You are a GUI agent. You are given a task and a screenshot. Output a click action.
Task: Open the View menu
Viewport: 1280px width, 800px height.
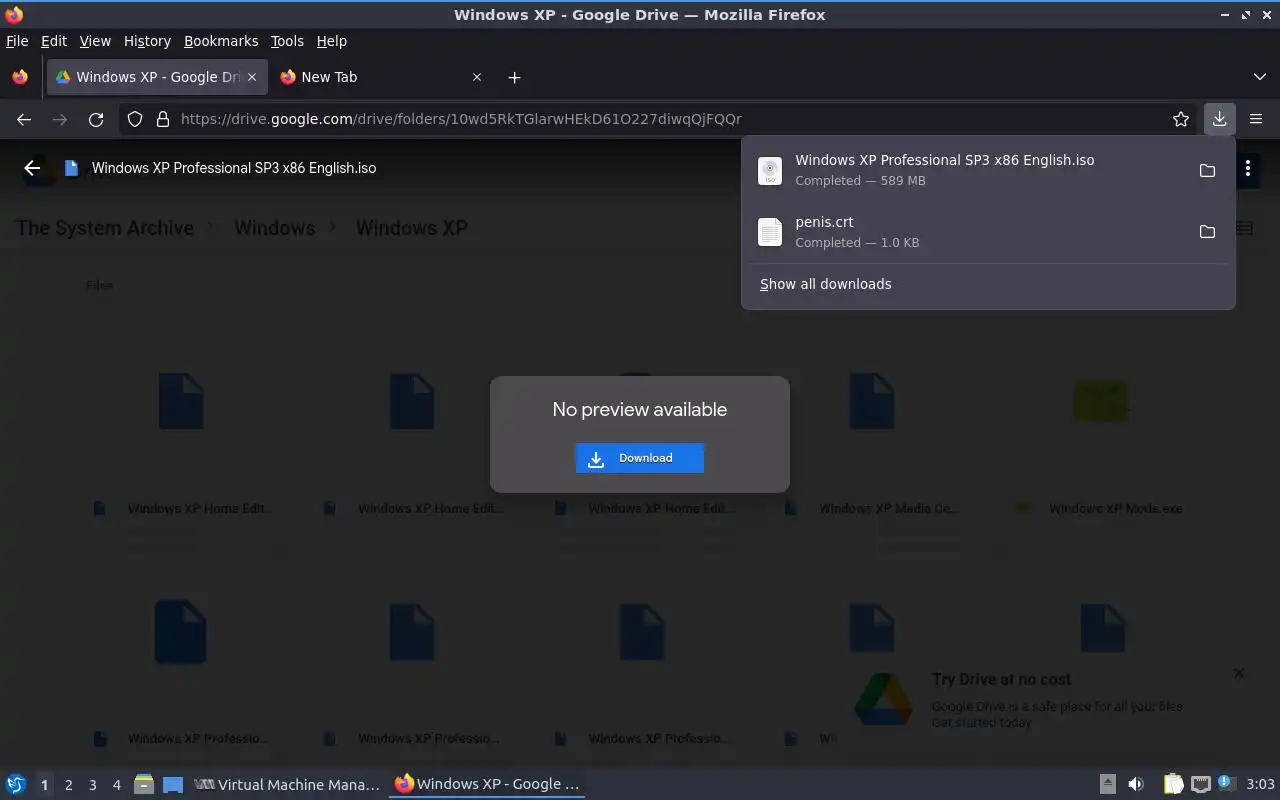click(95, 41)
